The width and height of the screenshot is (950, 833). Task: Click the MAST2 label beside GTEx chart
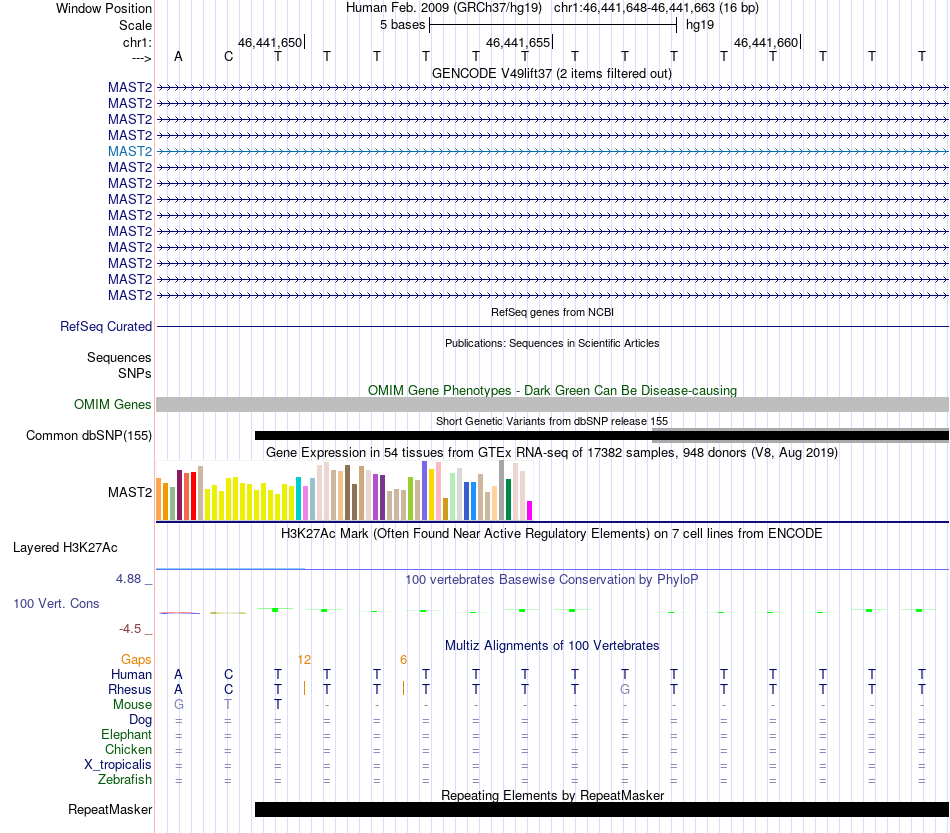(x=130, y=493)
